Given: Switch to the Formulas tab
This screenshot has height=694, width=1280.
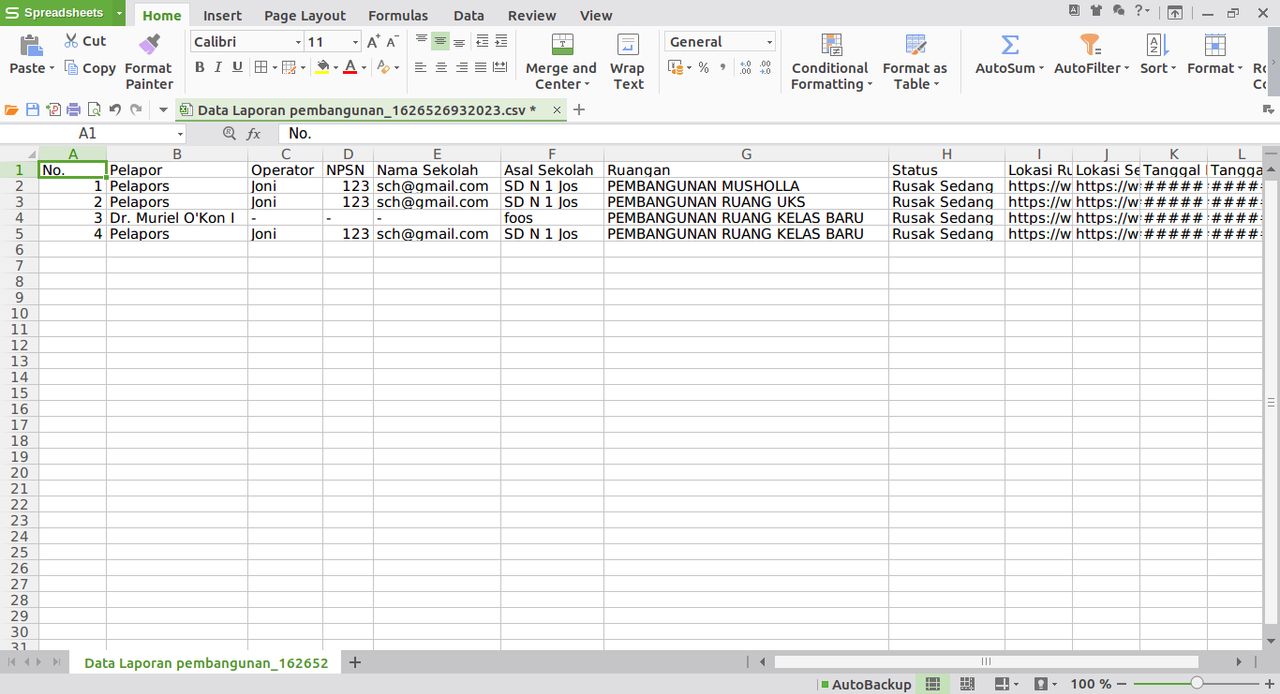Looking at the screenshot, I should coord(398,15).
